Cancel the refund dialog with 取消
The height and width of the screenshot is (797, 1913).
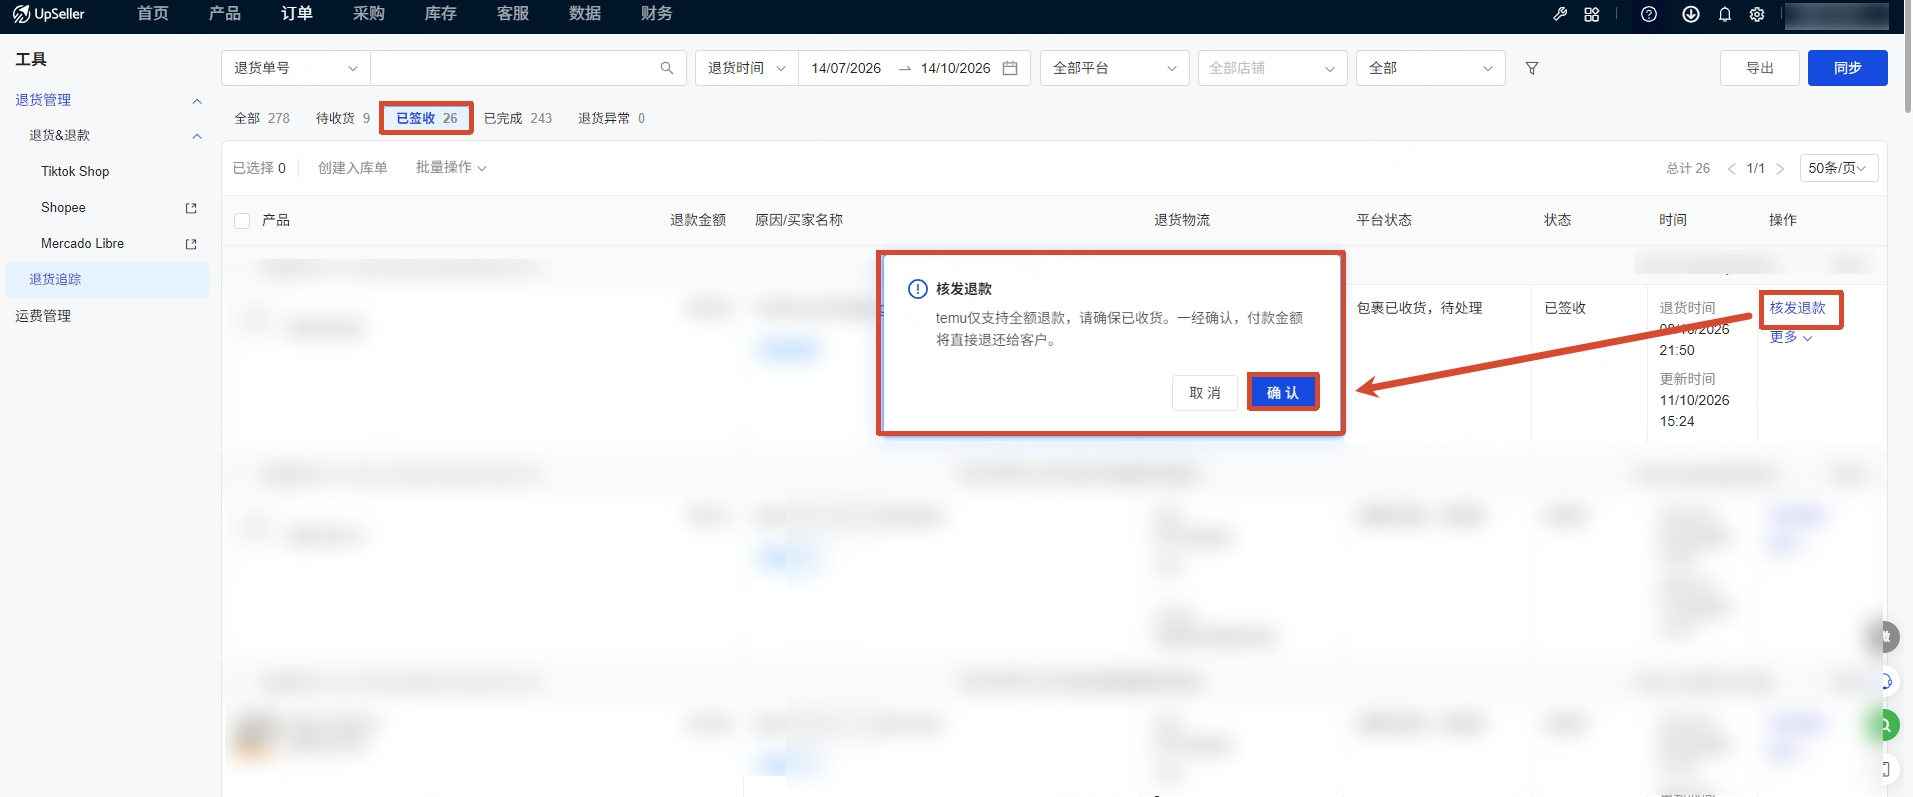[1205, 393]
